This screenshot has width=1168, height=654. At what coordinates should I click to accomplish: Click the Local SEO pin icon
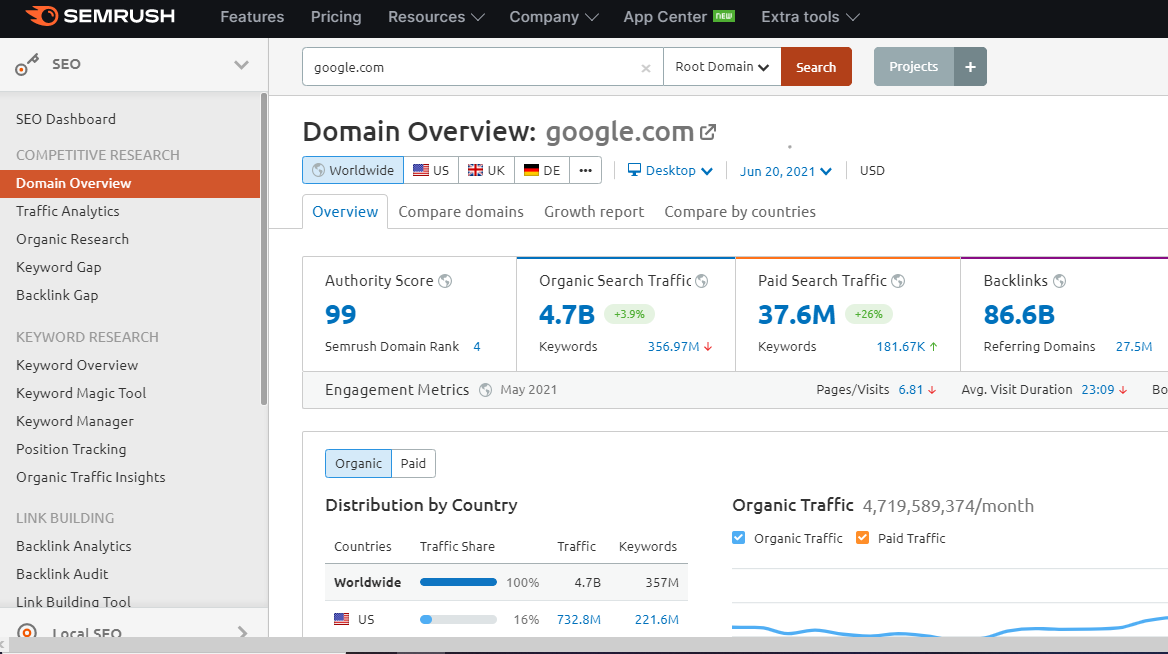(27, 632)
